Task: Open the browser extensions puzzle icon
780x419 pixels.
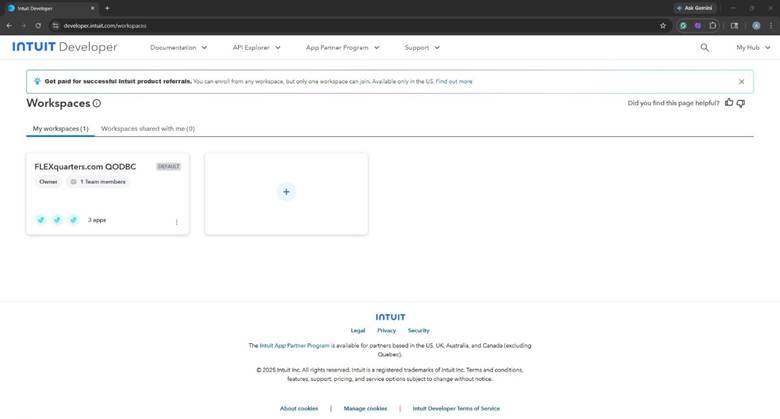Action: coord(713,25)
